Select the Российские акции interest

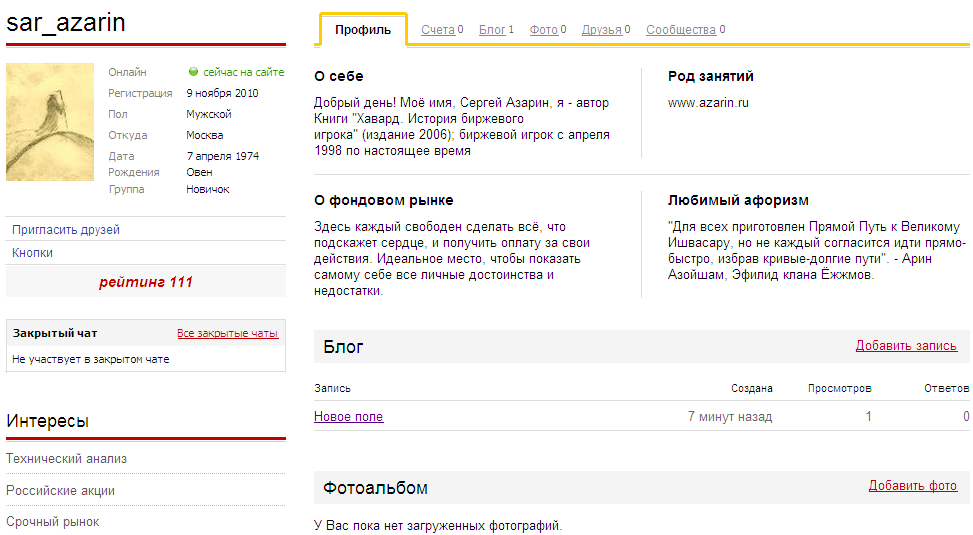pos(60,491)
